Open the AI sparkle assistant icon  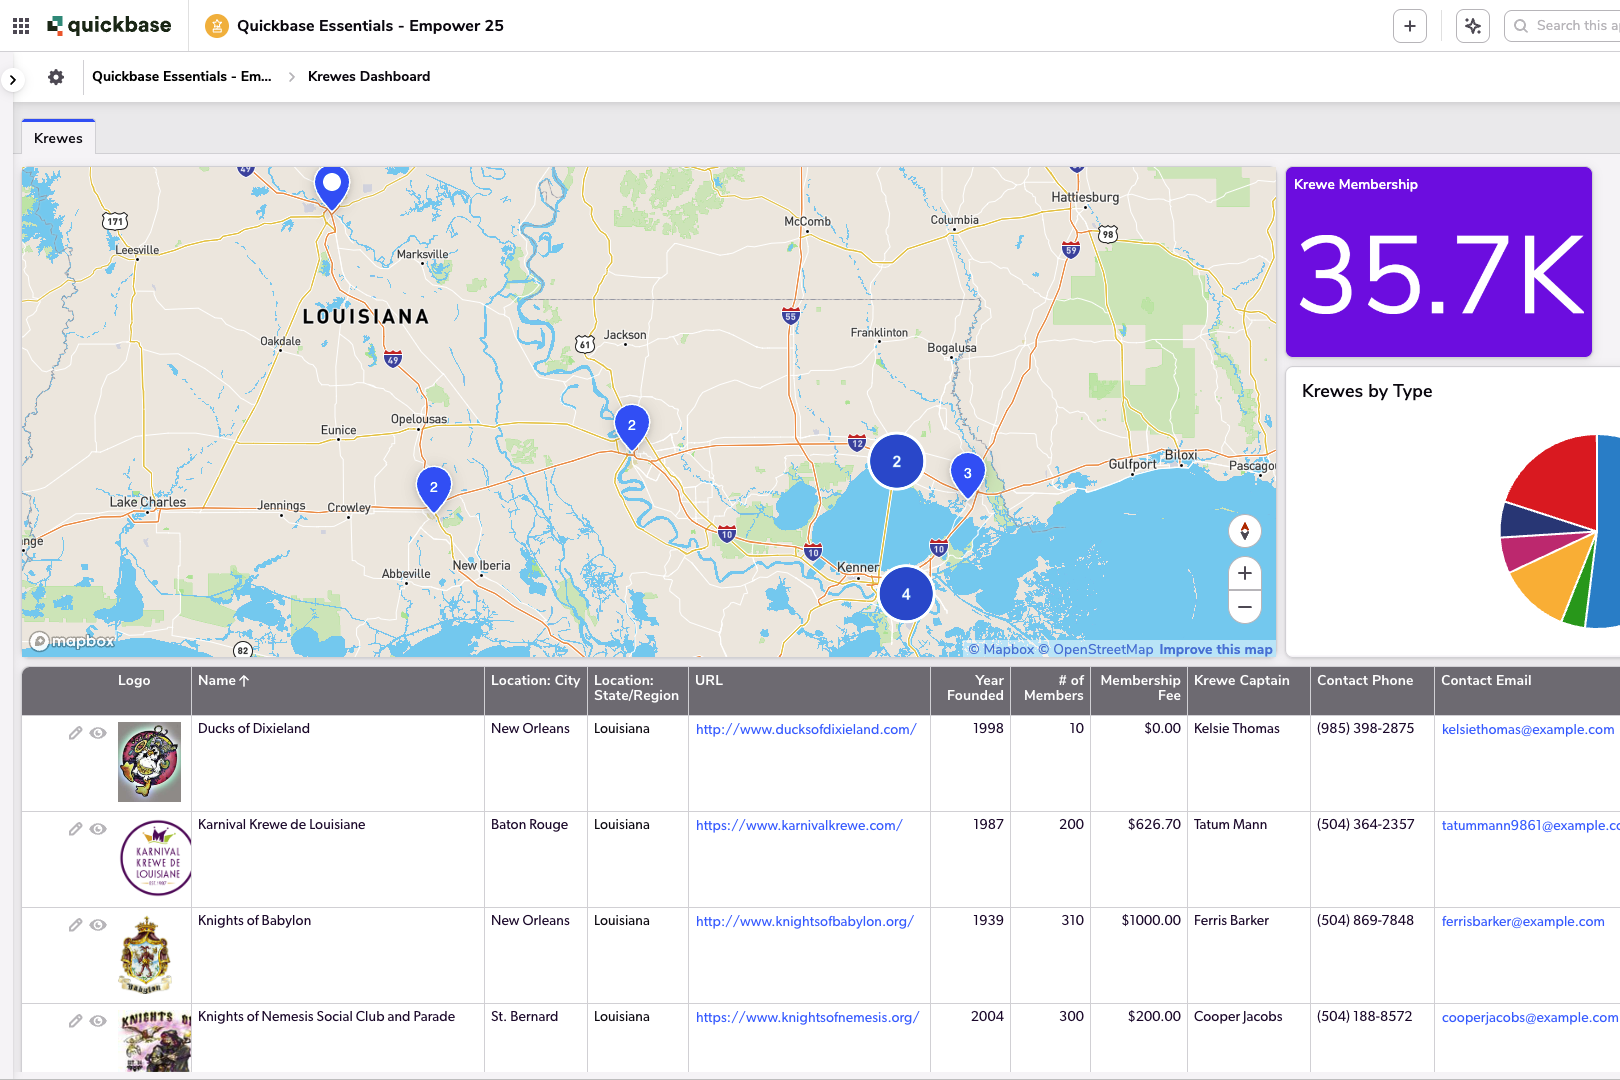(1472, 26)
